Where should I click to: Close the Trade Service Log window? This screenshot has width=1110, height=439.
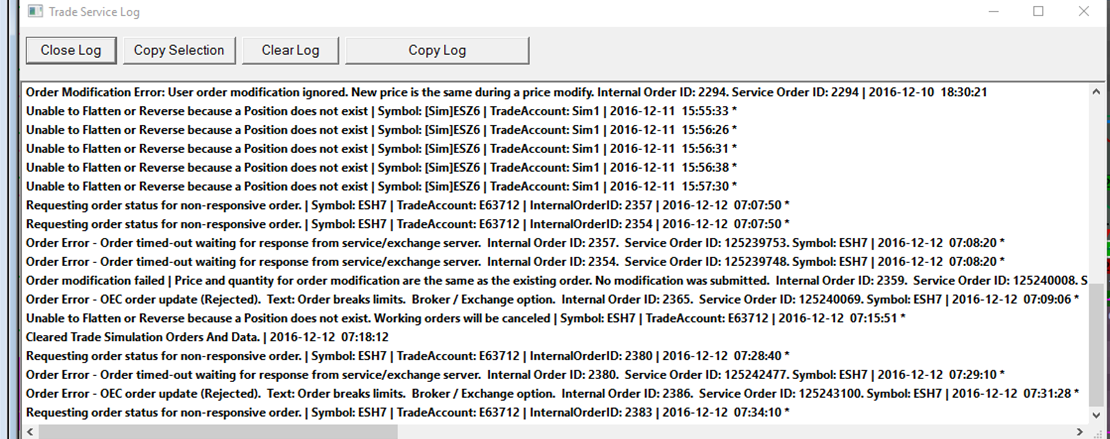pyautogui.click(x=1084, y=12)
